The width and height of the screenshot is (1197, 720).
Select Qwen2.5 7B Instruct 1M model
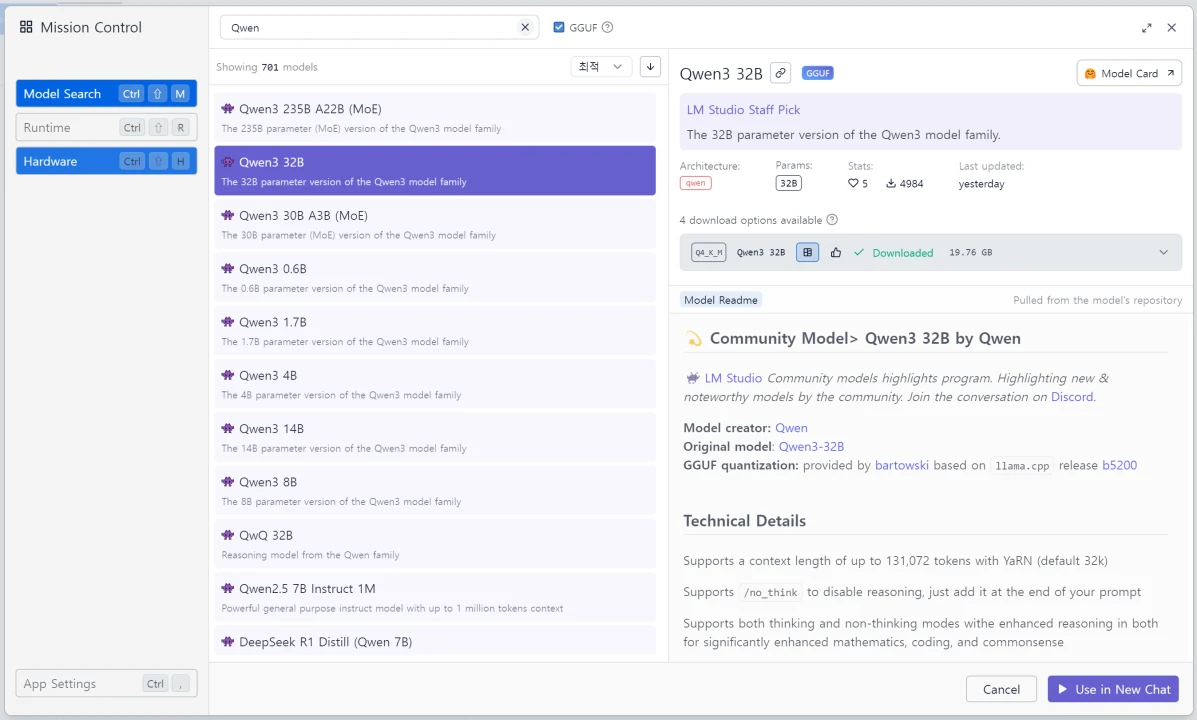435,597
